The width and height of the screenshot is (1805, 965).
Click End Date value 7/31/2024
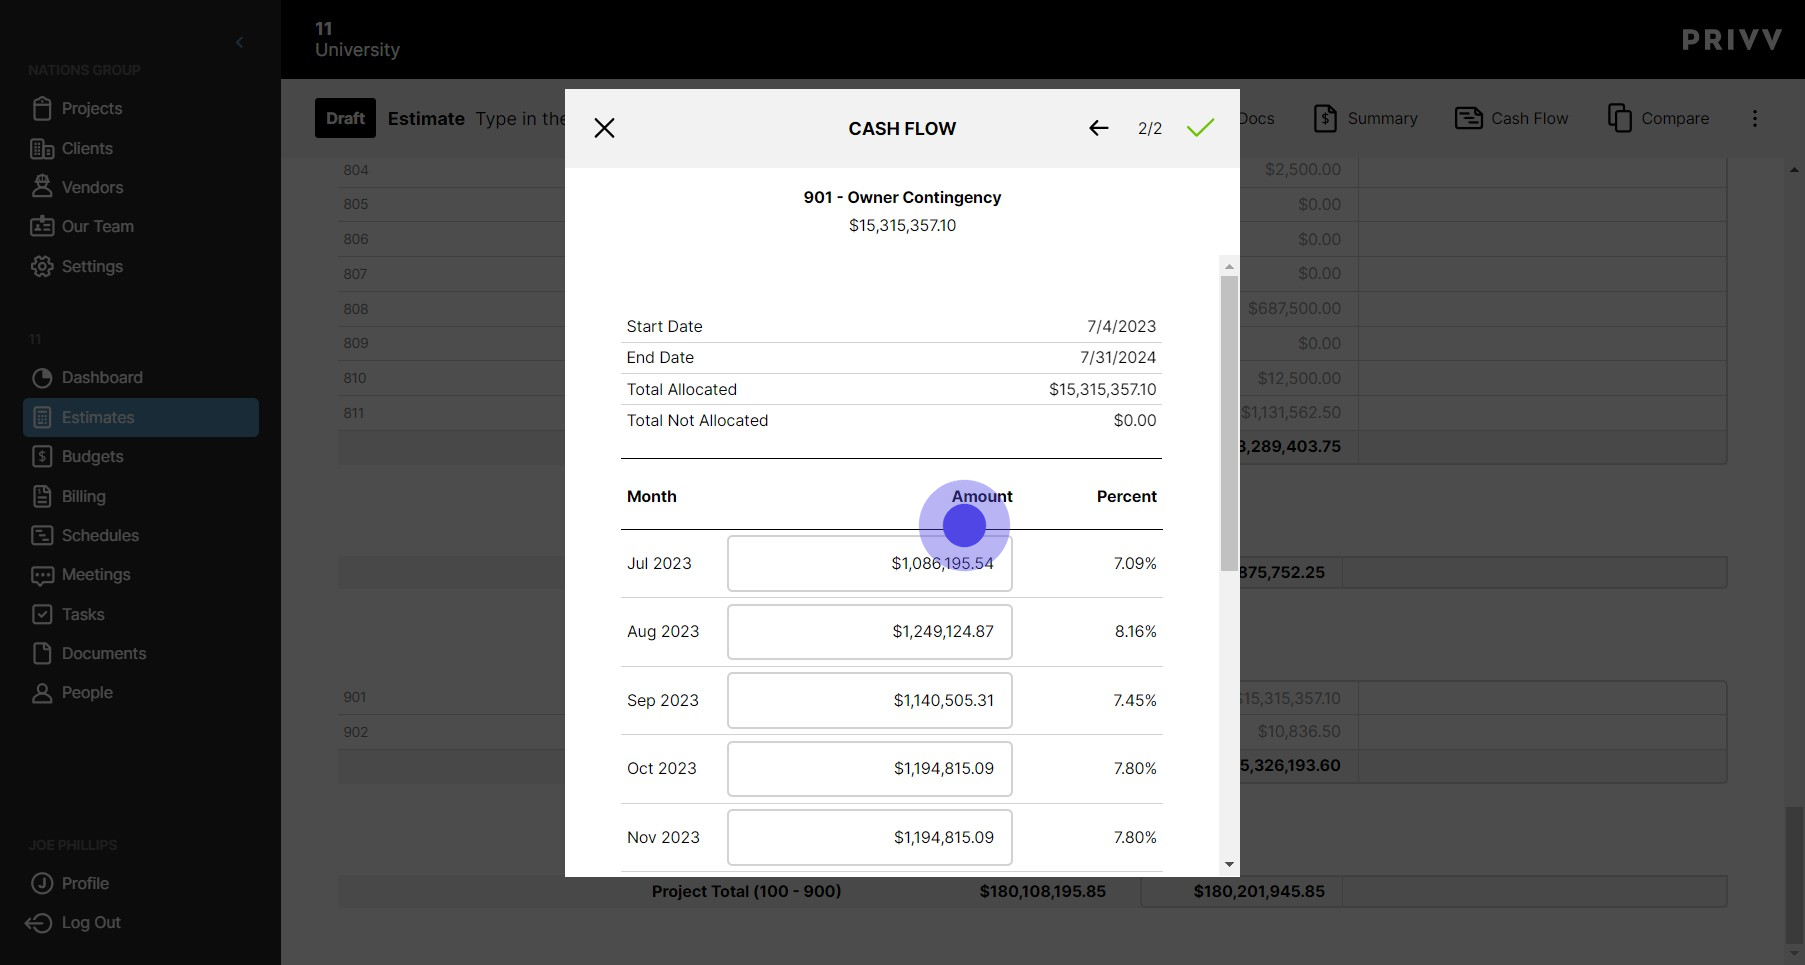click(1118, 357)
